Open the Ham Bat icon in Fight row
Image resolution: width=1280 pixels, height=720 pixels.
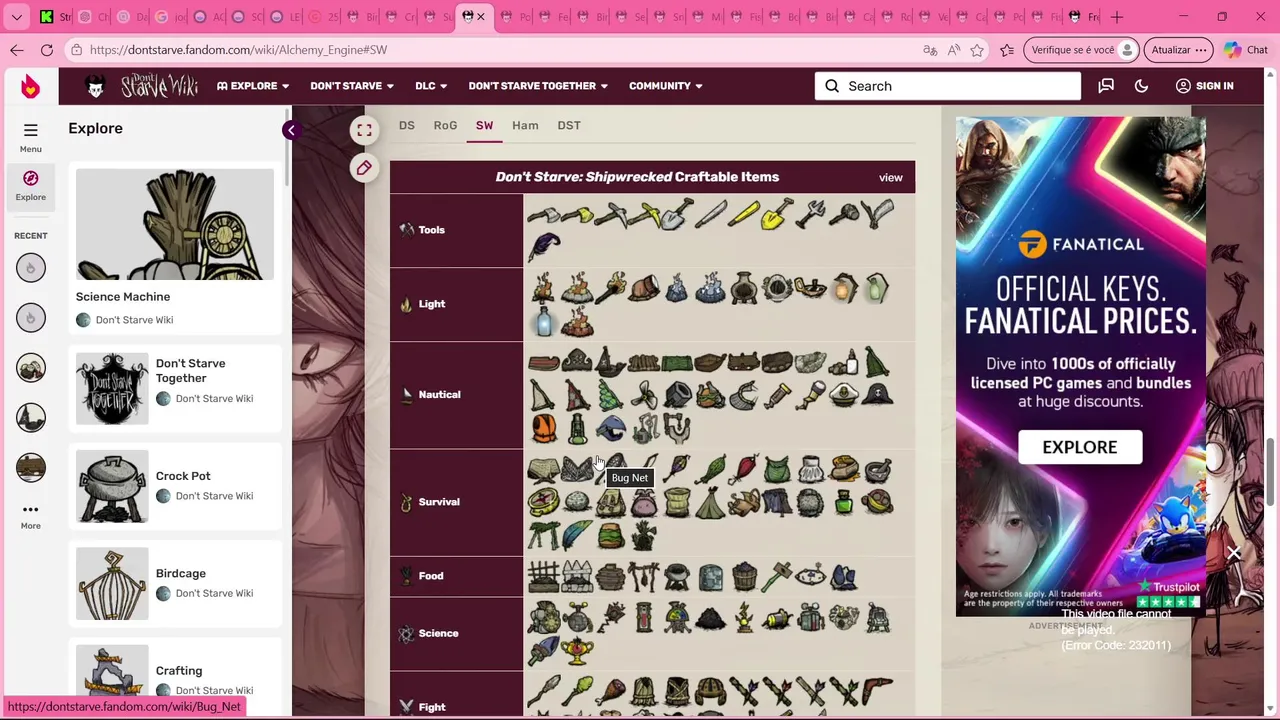click(610, 692)
